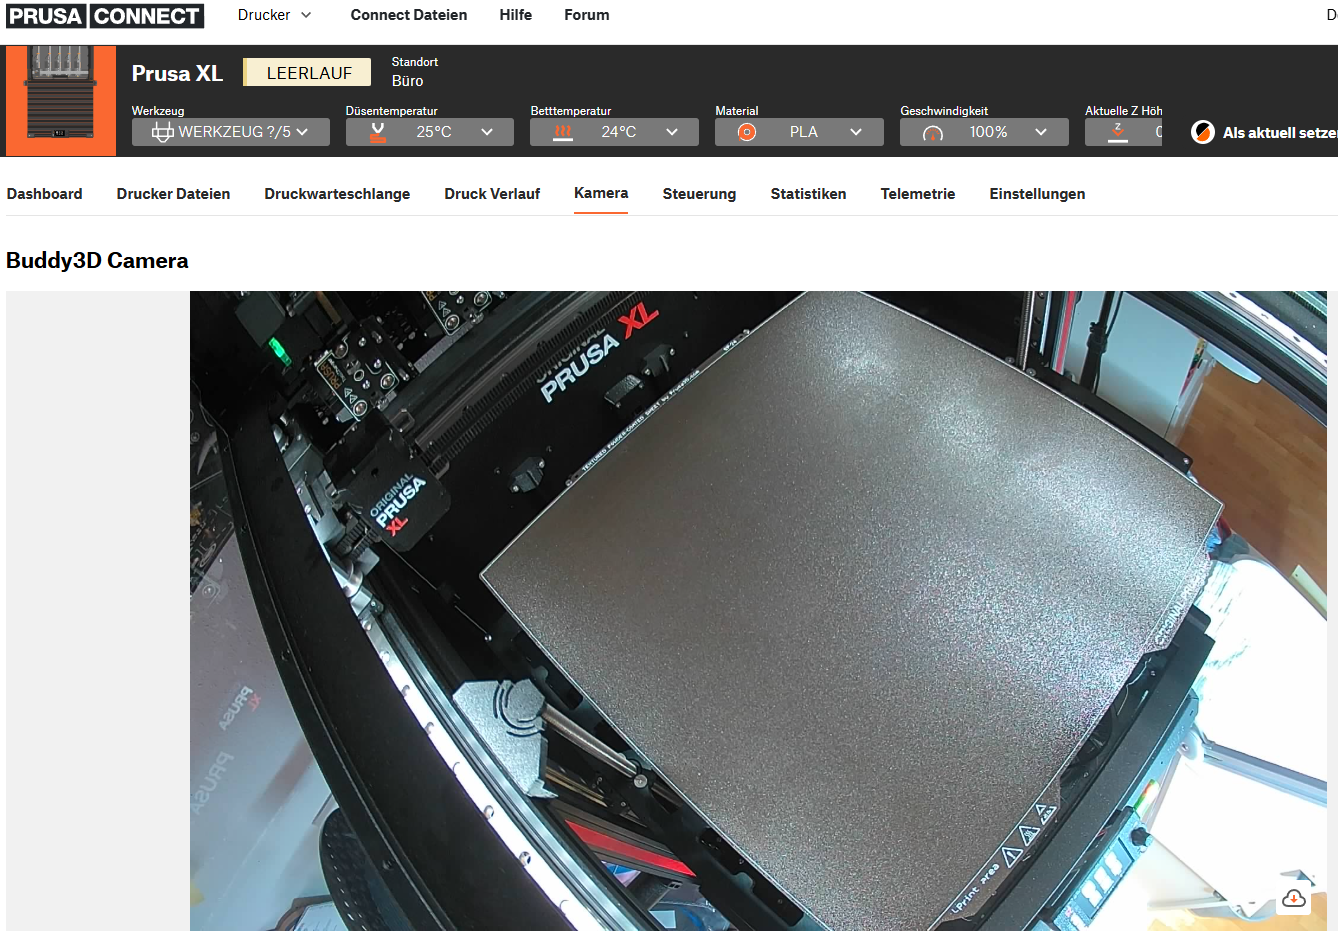Viewport: 1338px width, 944px height.
Task: Click the Prusa XL printer name
Action: coord(177,73)
